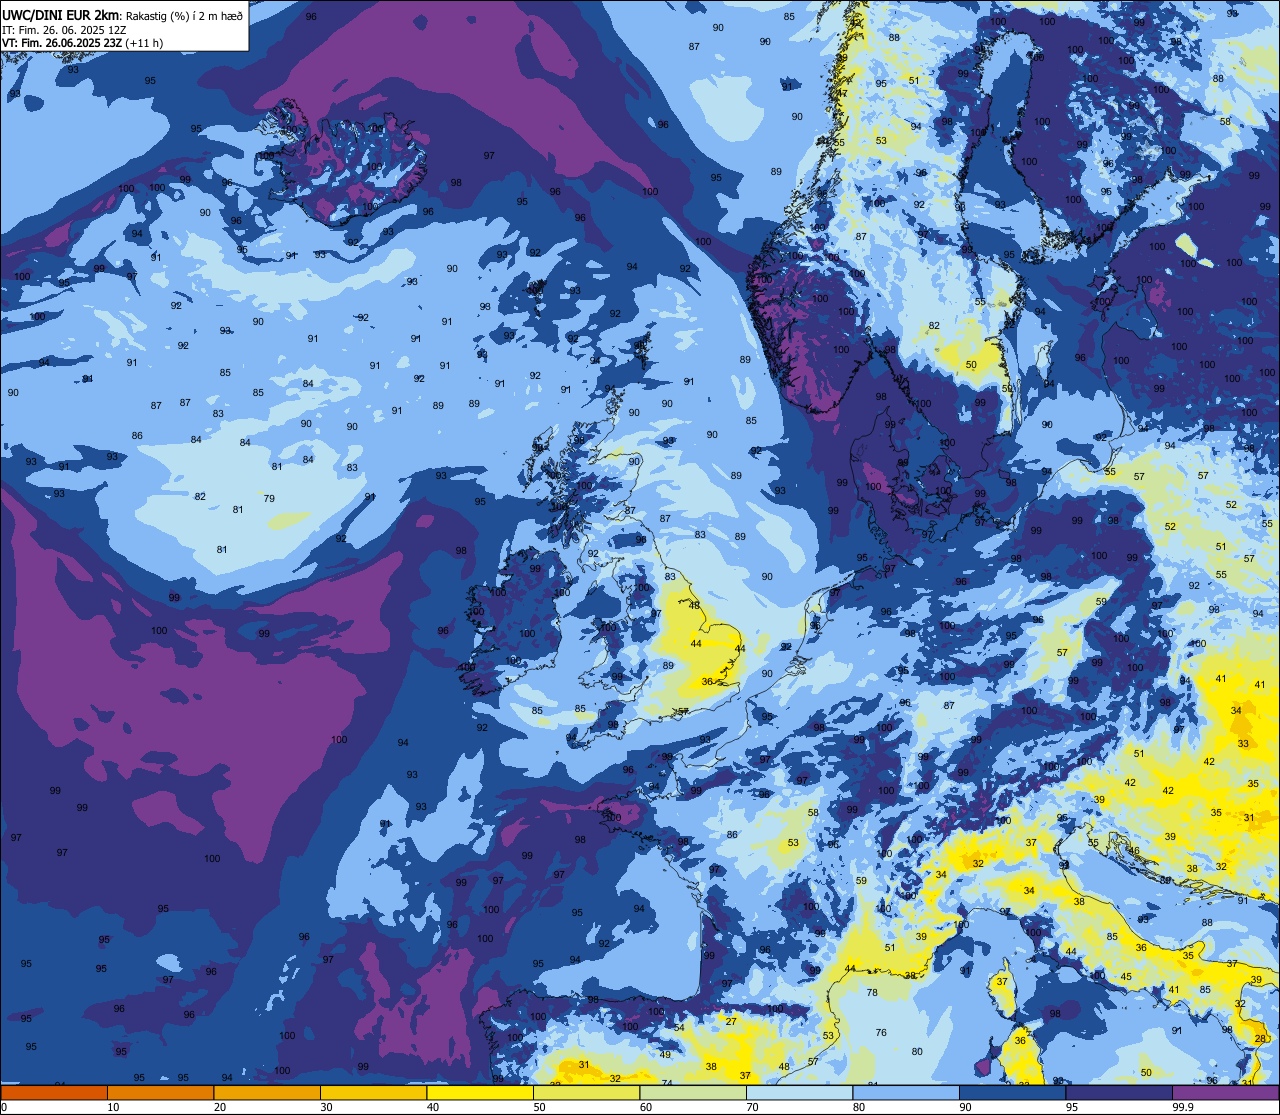The image size is (1280, 1115).
Task: Click the legend tick label "70"
Action: (x=752, y=1107)
